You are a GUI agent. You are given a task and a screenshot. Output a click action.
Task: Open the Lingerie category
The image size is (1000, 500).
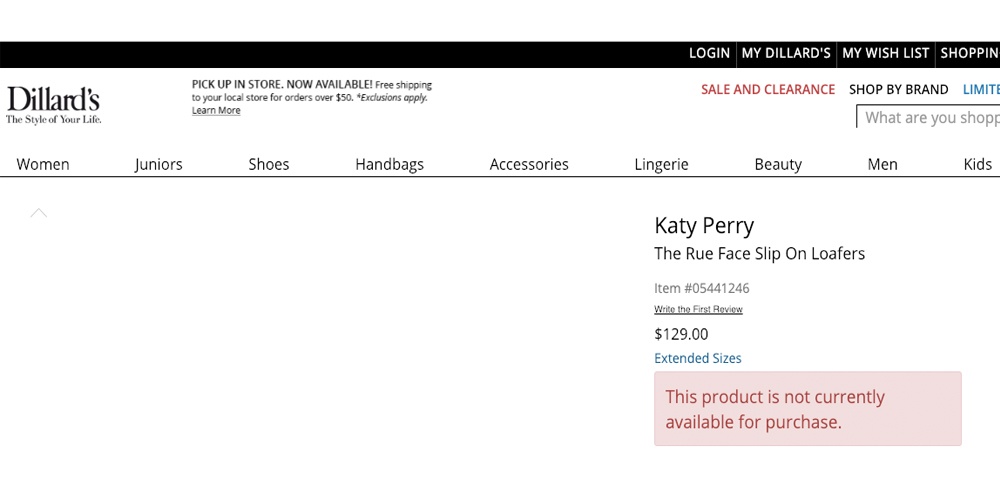[661, 164]
